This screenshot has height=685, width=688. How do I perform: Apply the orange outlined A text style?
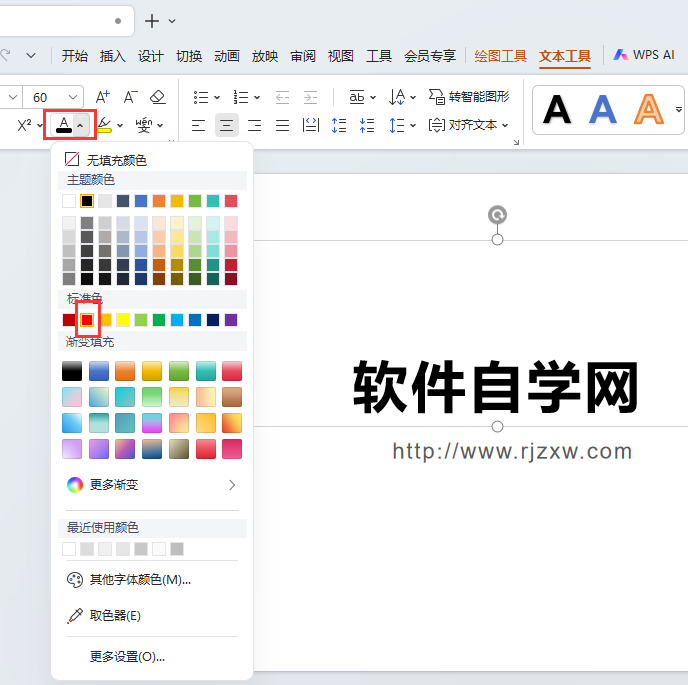tap(649, 110)
